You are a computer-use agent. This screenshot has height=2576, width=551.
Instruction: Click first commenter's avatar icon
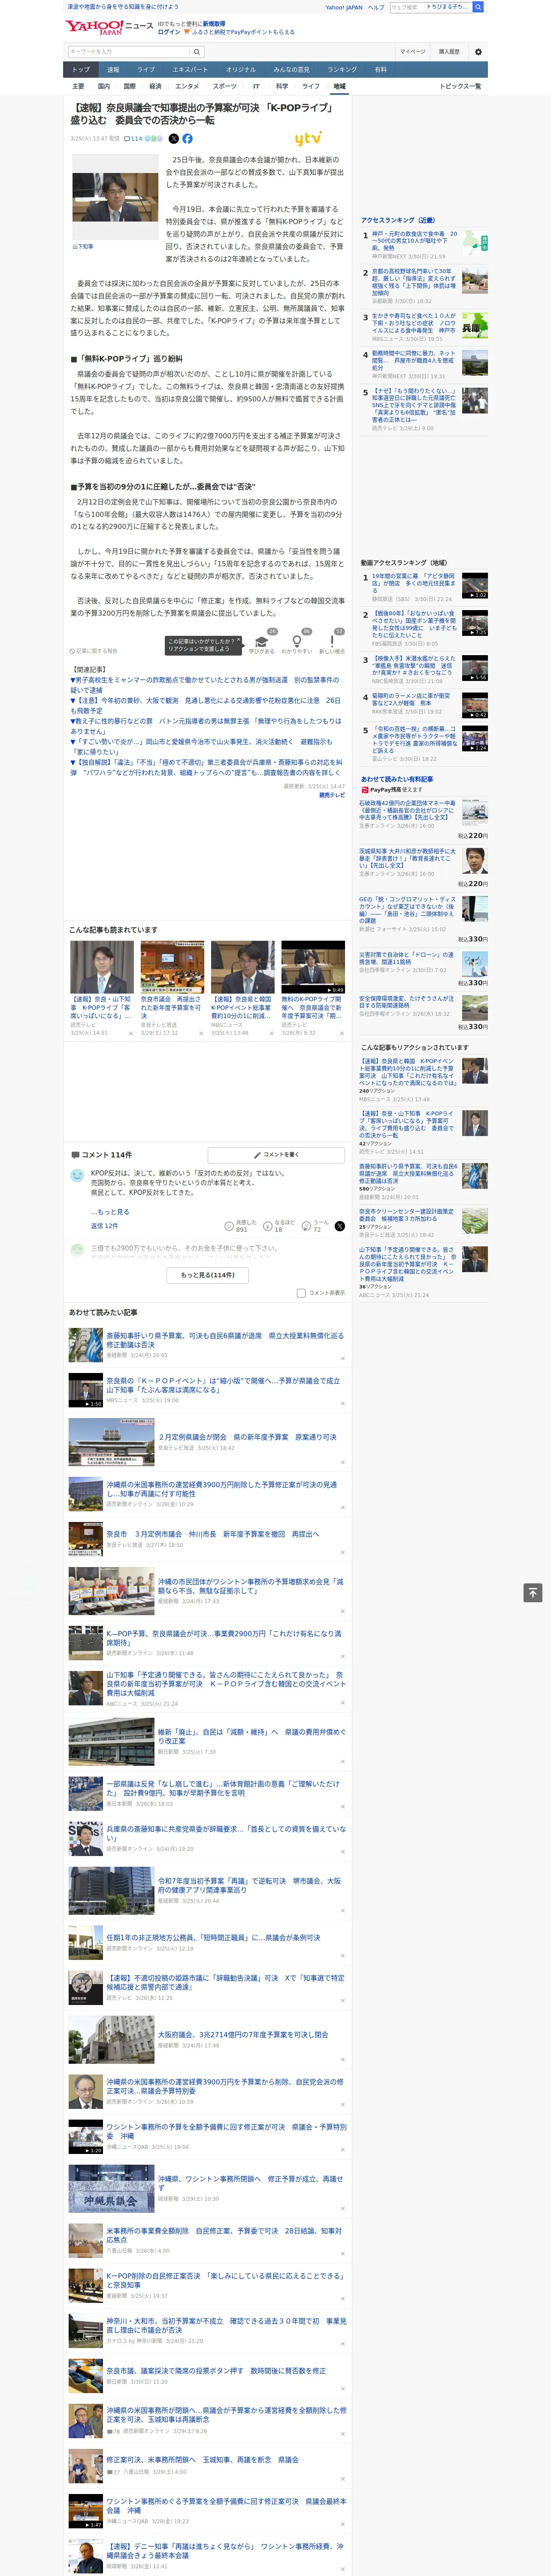click(77, 1176)
